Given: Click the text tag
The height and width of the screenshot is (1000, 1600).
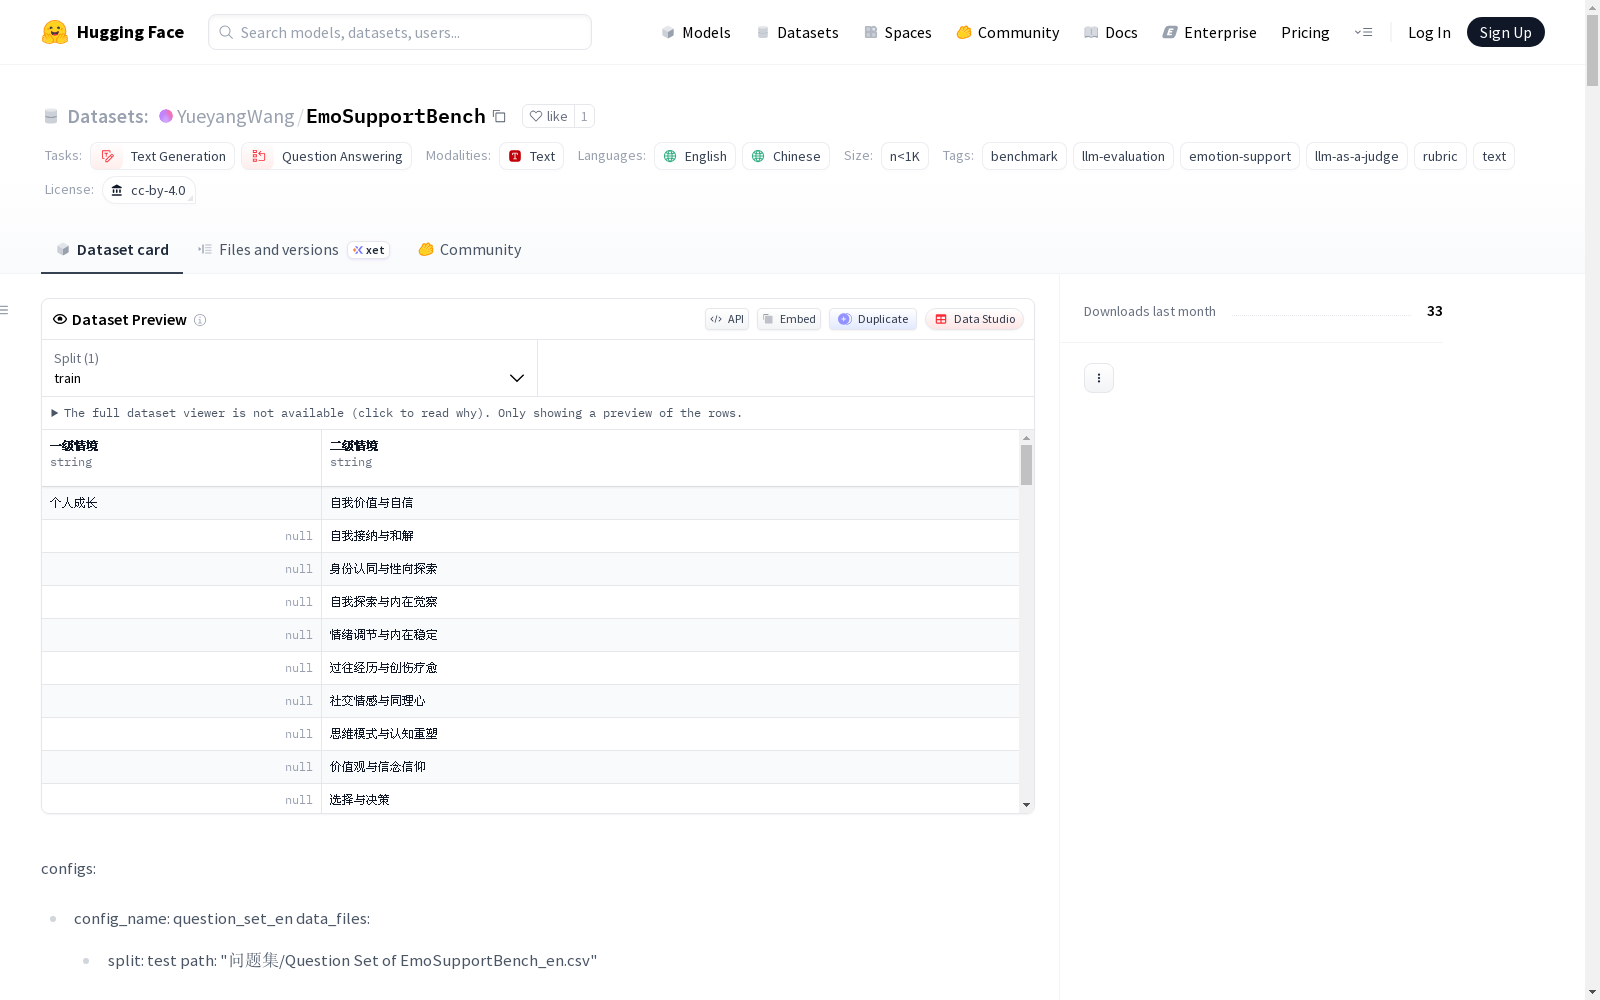Looking at the screenshot, I should 1494,156.
